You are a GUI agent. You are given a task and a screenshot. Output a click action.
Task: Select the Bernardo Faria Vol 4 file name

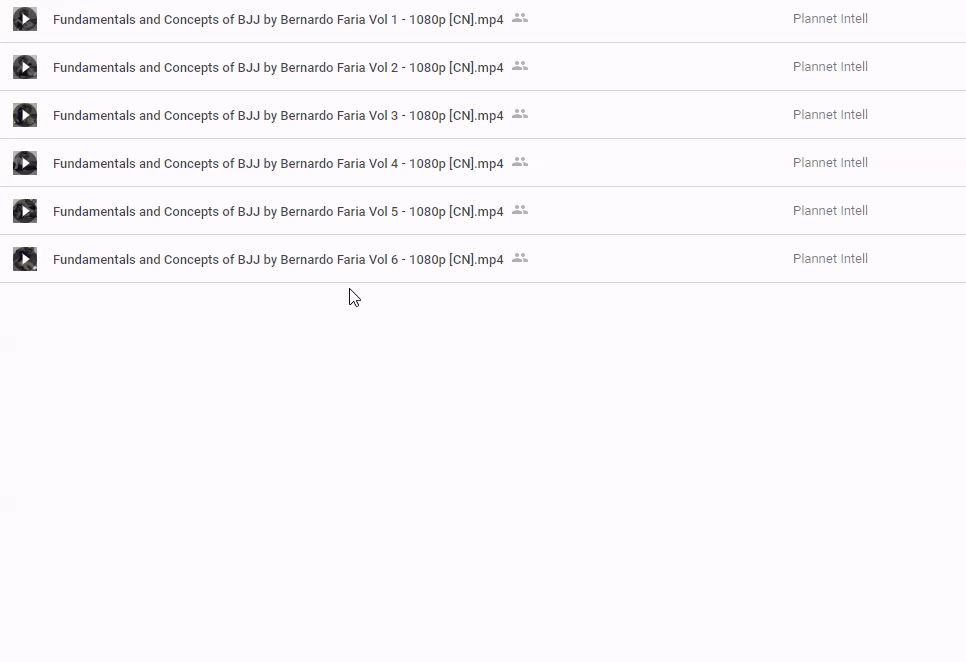pos(278,163)
